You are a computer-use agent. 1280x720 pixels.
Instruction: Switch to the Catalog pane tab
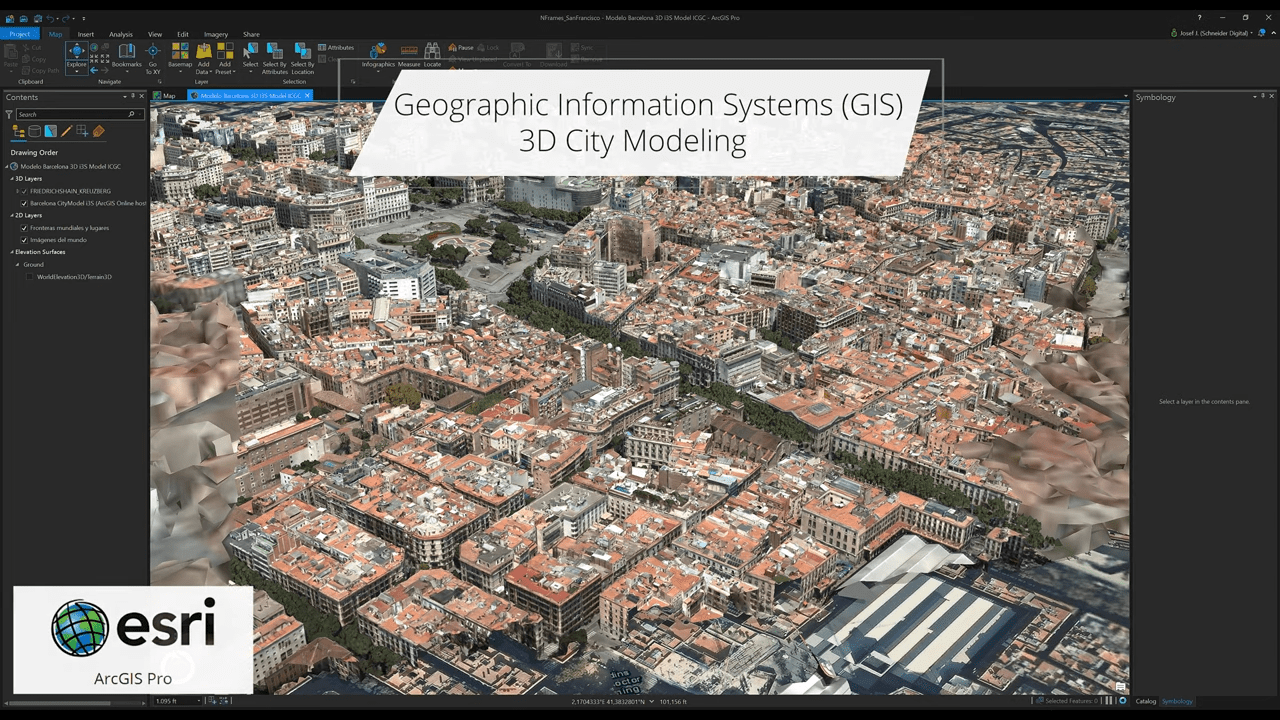(x=1146, y=701)
